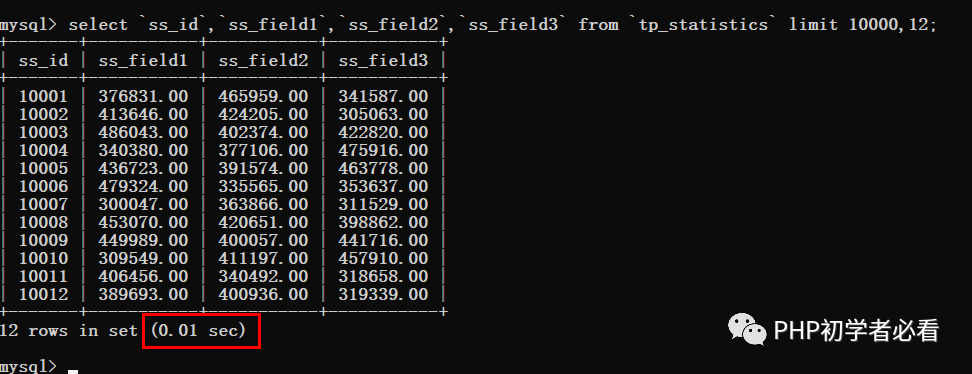Click the '12 rows in set' text
Image resolution: width=972 pixels, height=374 pixels.
point(68,331)
